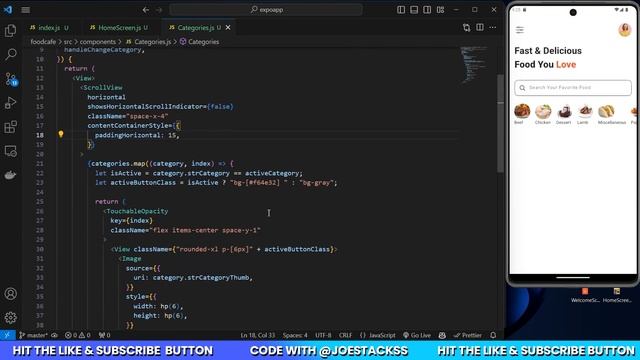Tap the Search Your Favorite Food field
640x360 pixels.
coord(573,88)
